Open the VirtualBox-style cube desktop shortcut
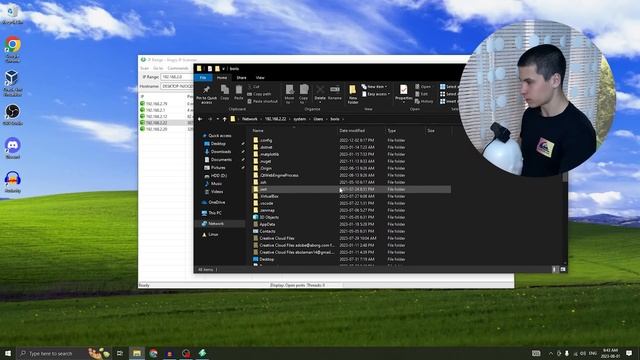The image size is (640, 360). pyautogui.click(x=12, y=83)
